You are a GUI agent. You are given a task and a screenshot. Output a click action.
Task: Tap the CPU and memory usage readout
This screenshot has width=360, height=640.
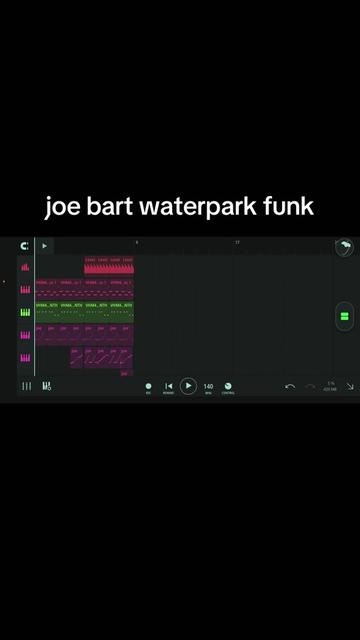(330, 387)
